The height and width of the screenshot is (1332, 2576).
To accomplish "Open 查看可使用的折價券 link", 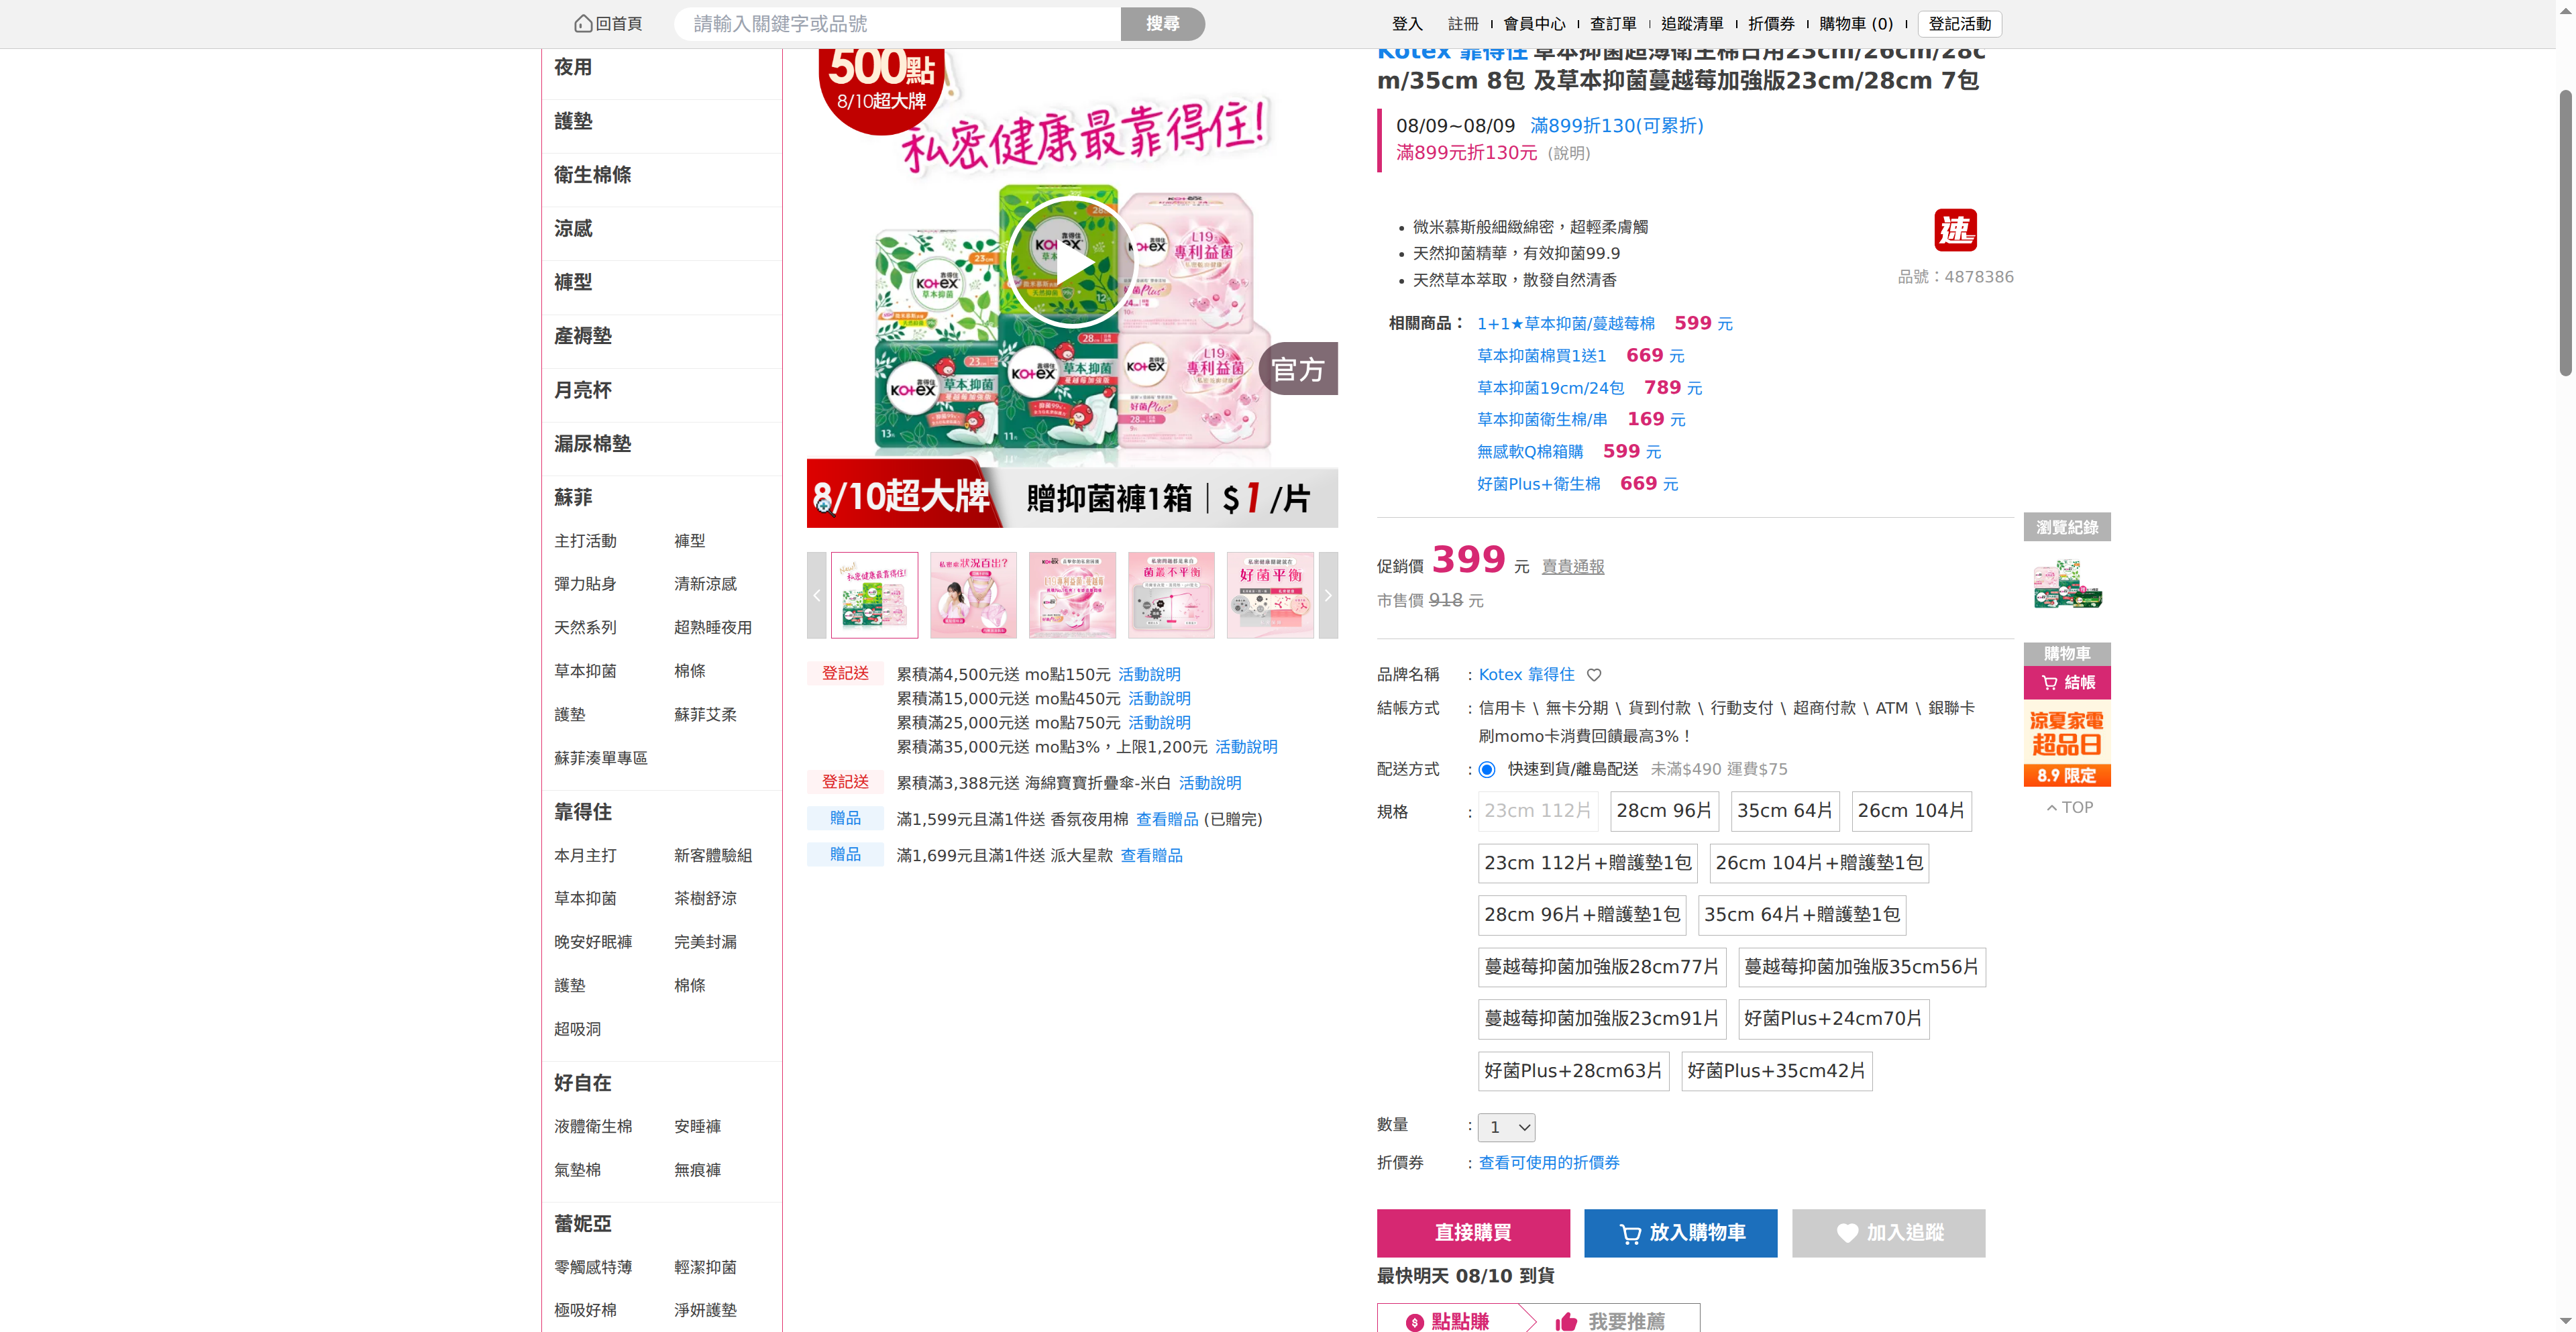I will coord(1549,1163).
